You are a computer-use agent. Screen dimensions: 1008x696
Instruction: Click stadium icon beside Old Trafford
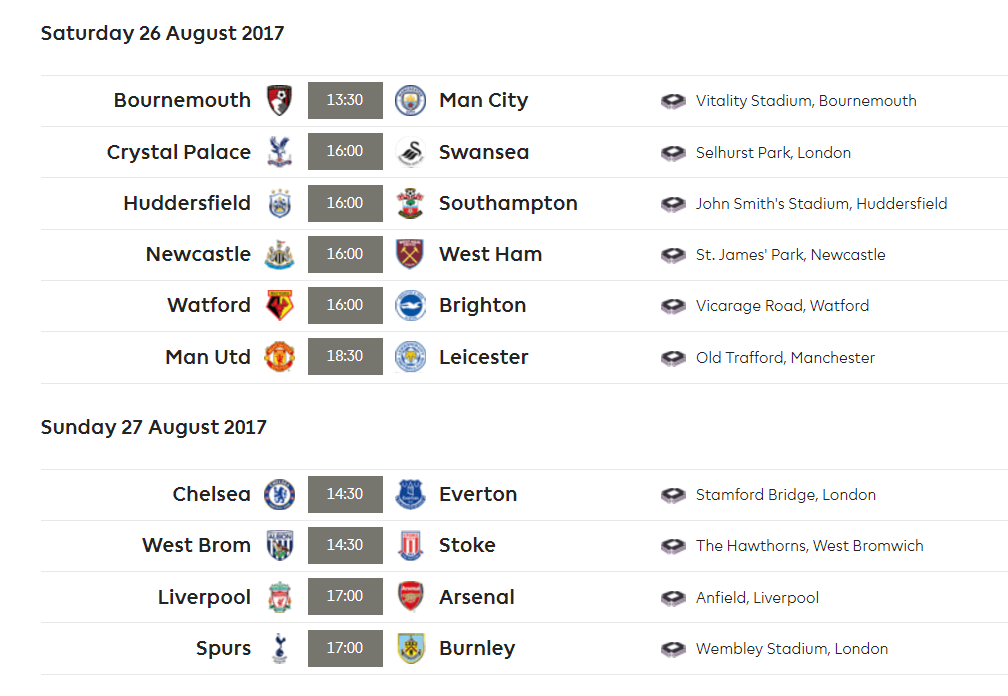tap(673, 357)
